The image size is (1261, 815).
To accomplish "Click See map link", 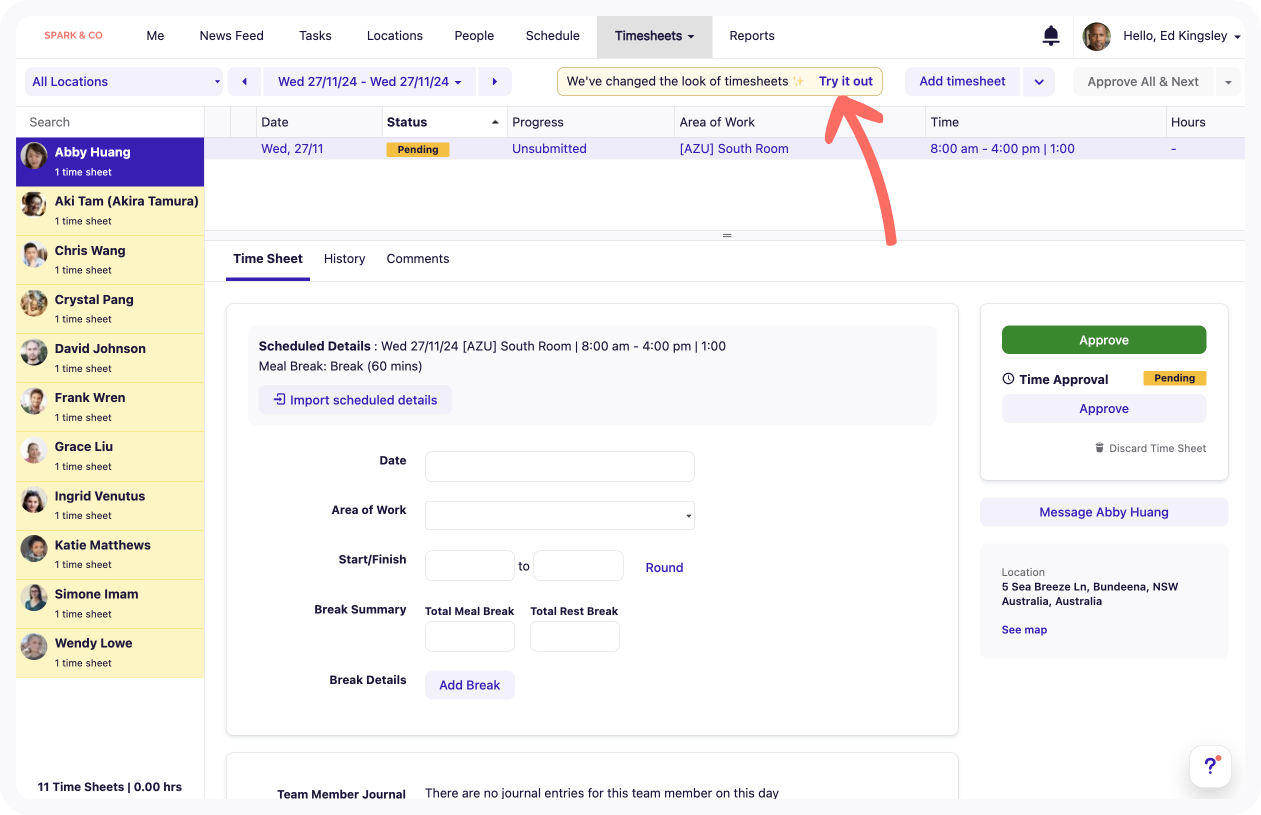I will pos(1024,630).
